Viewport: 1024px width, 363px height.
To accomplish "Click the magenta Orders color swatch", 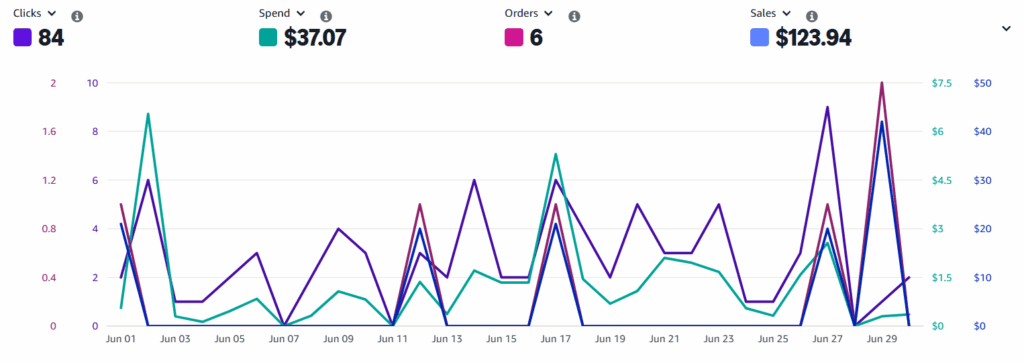I will pos(514,37).
